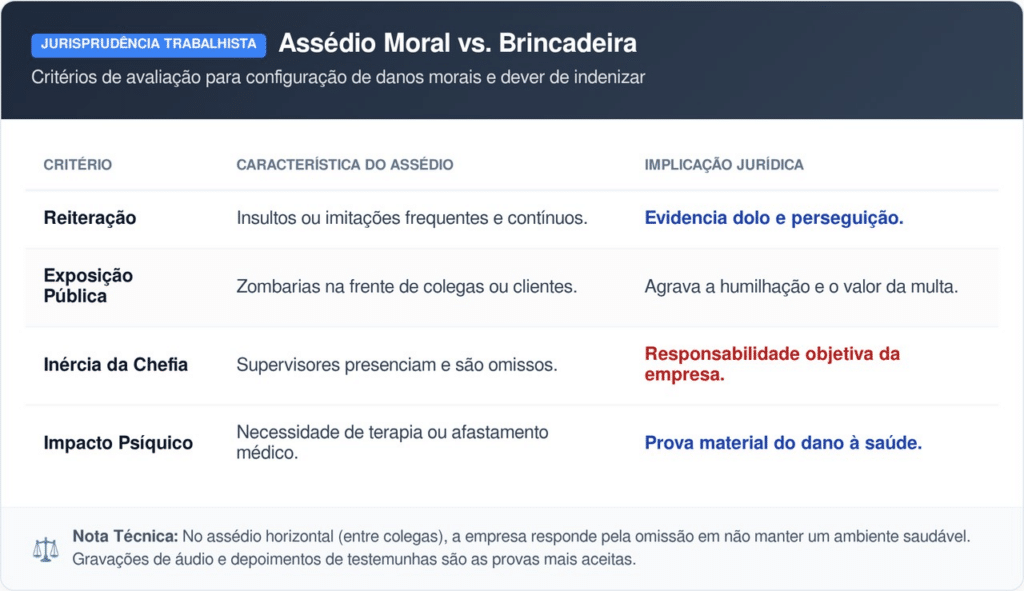
Task: Select the Implicação Jurídica column header
Action: (724, 165)
